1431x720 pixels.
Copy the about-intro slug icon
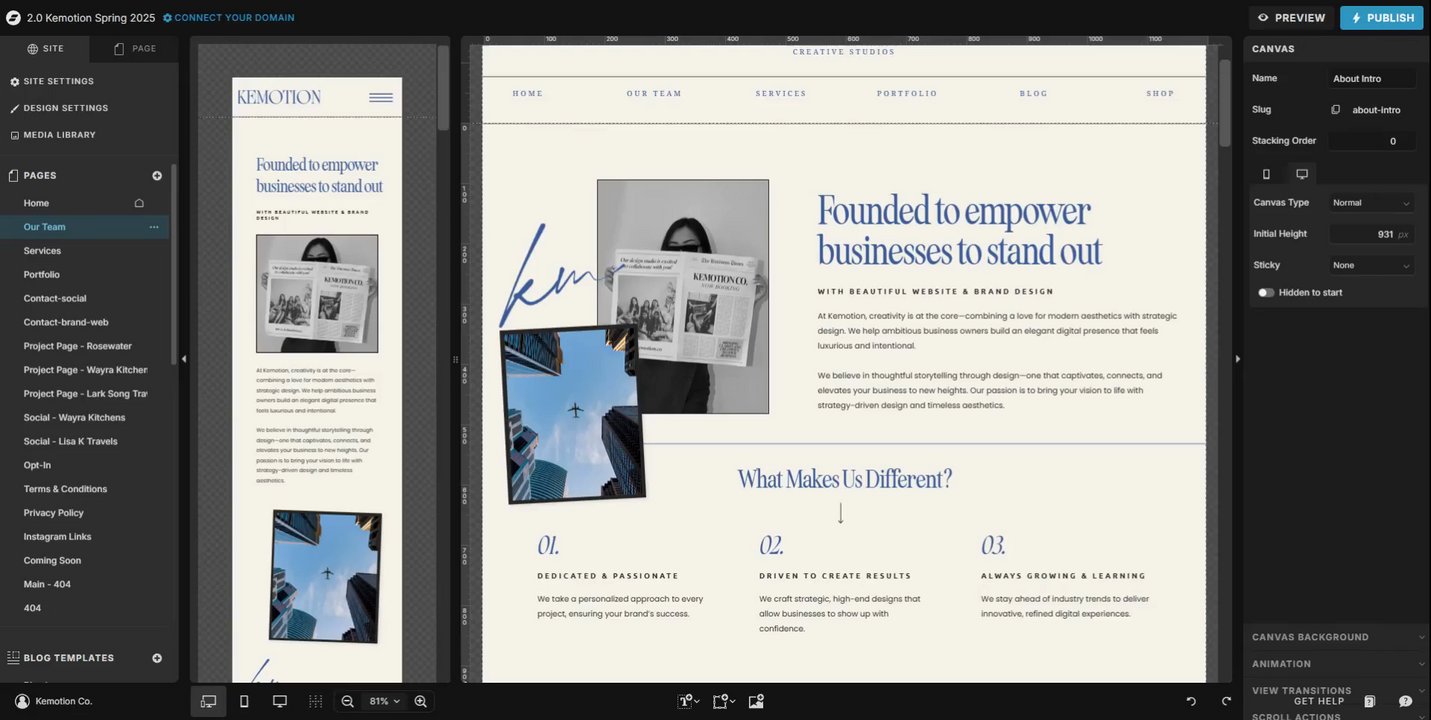tap(1335, 110)
